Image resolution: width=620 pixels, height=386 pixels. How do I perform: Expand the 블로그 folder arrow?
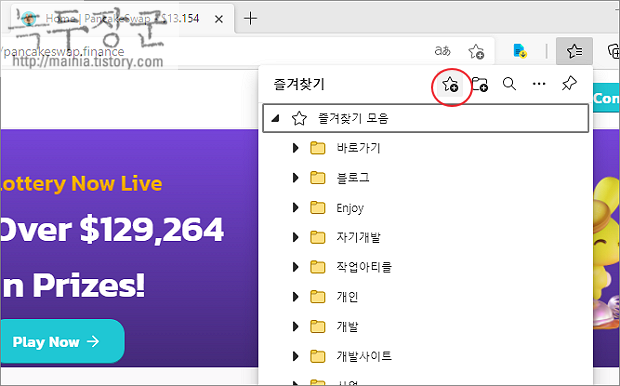tap(295, 178)
